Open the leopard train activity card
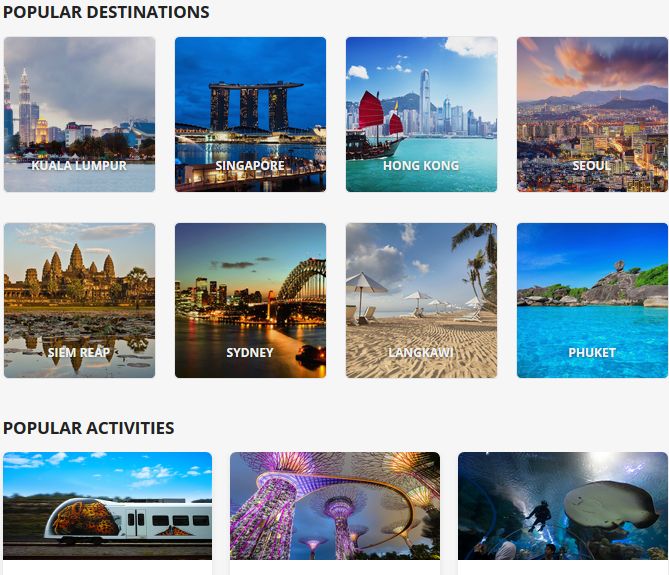The height and width of the screenshot is (575, 669). pos(108,513)
